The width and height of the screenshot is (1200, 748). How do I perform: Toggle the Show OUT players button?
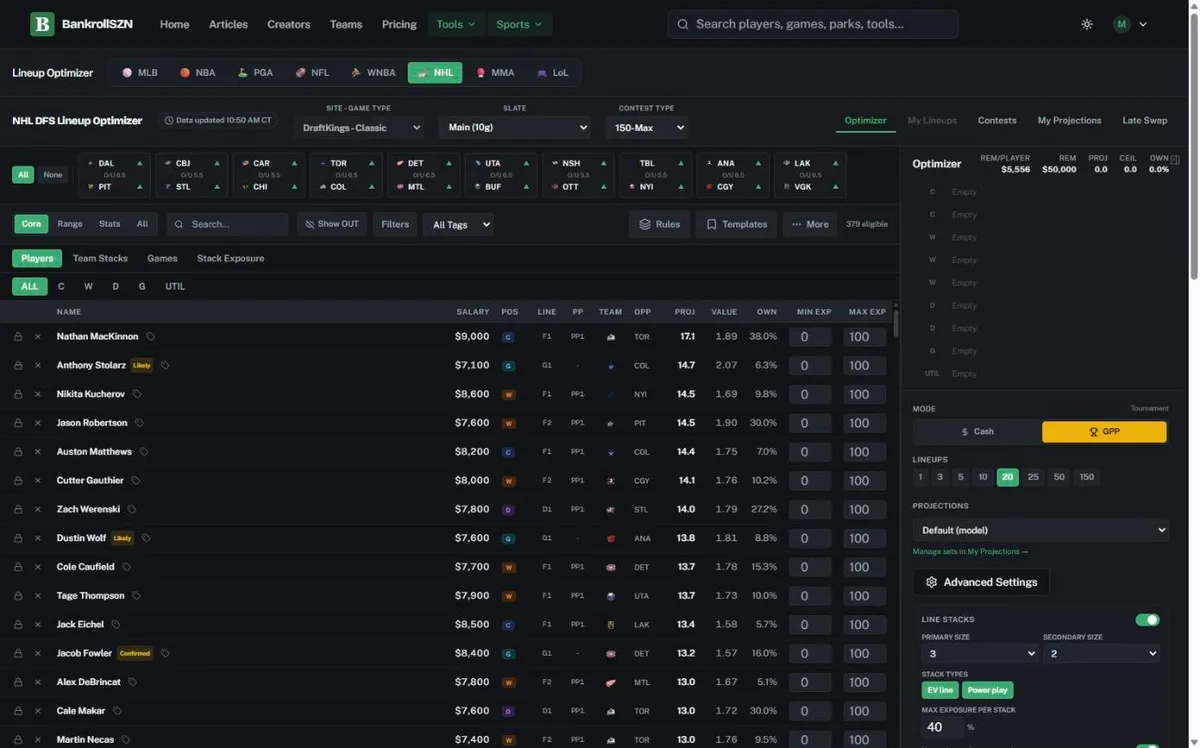click(x=332, y=224)
